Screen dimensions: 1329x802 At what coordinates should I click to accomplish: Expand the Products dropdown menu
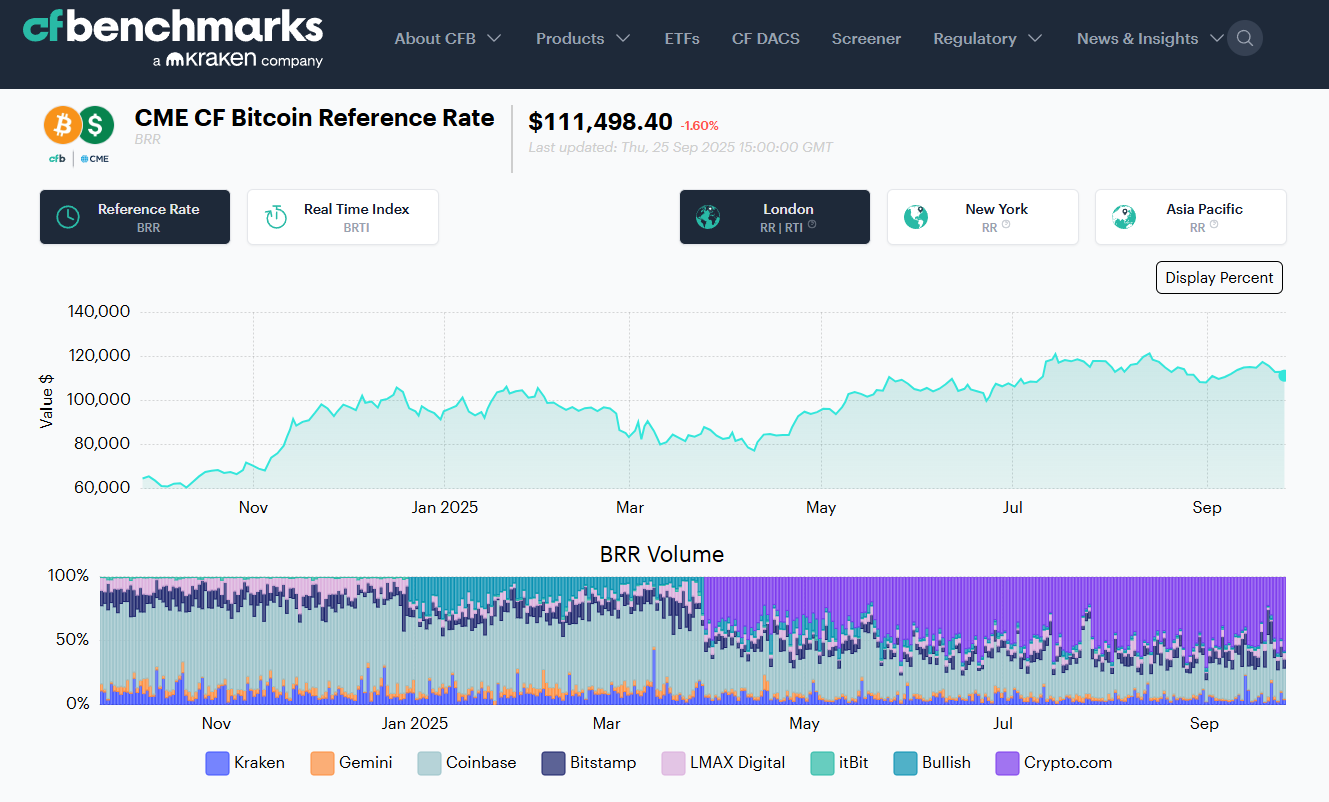583,39
